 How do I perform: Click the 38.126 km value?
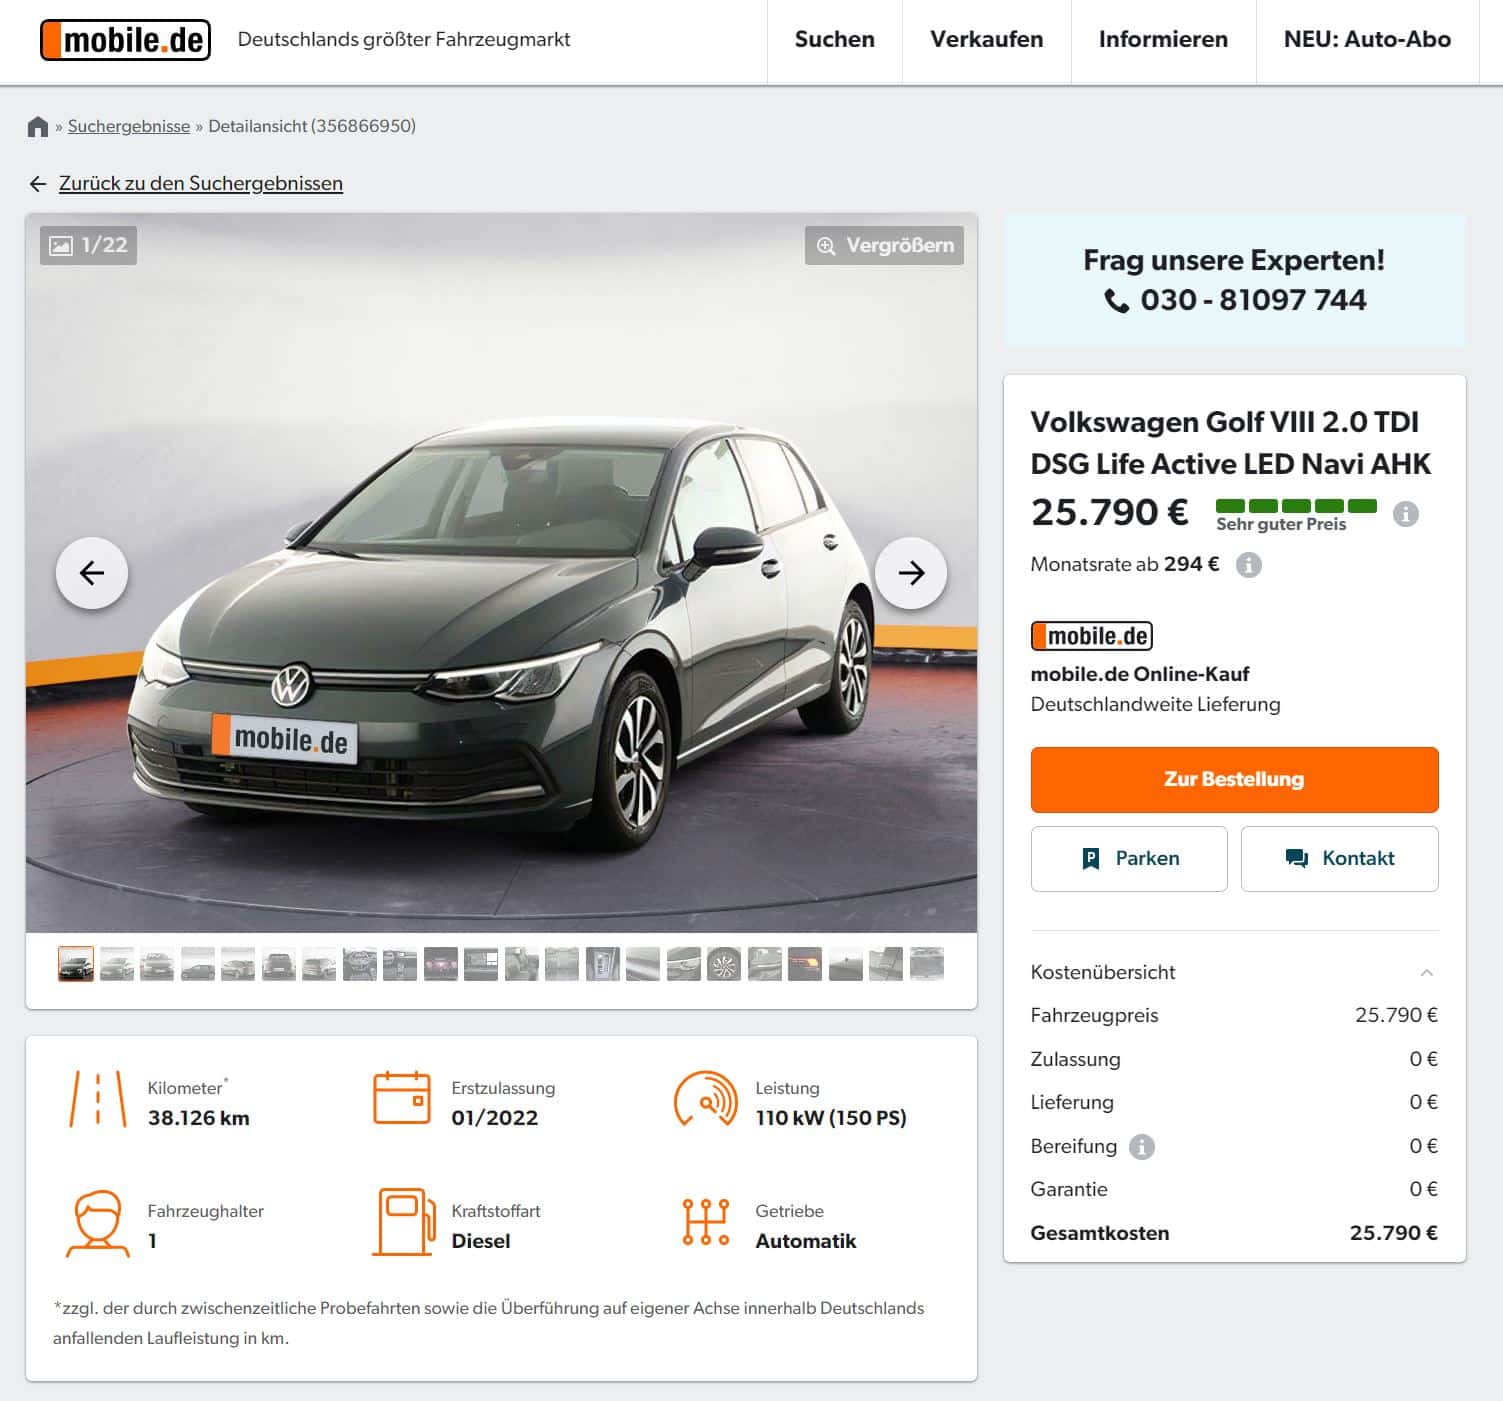[199, 1118]
